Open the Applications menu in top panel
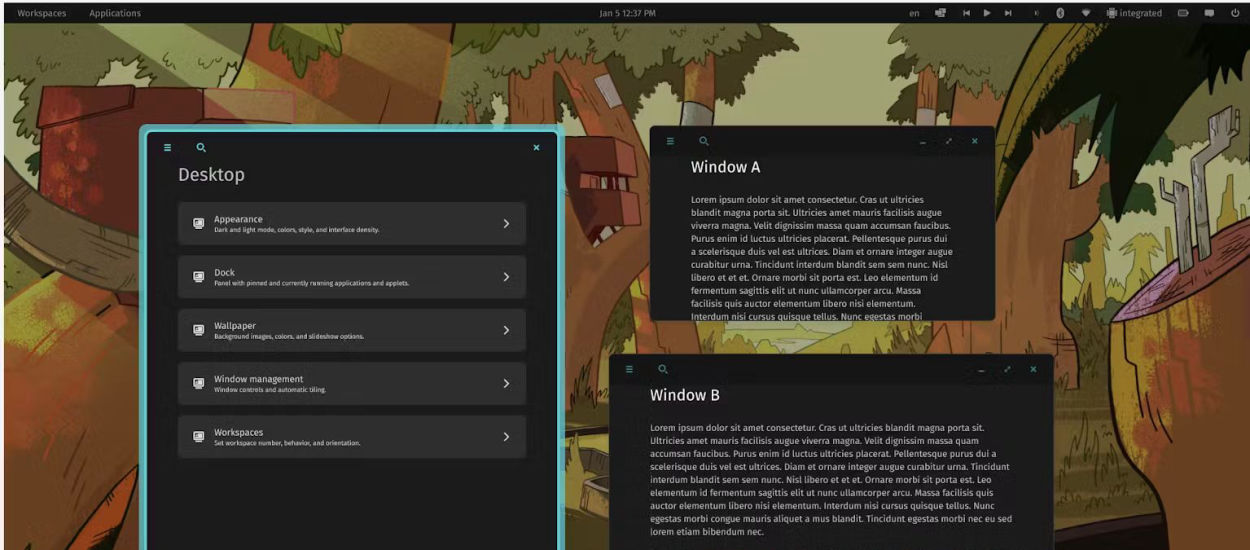The width and height of the screenshot is (1250, 550). [x=115, y=13]
